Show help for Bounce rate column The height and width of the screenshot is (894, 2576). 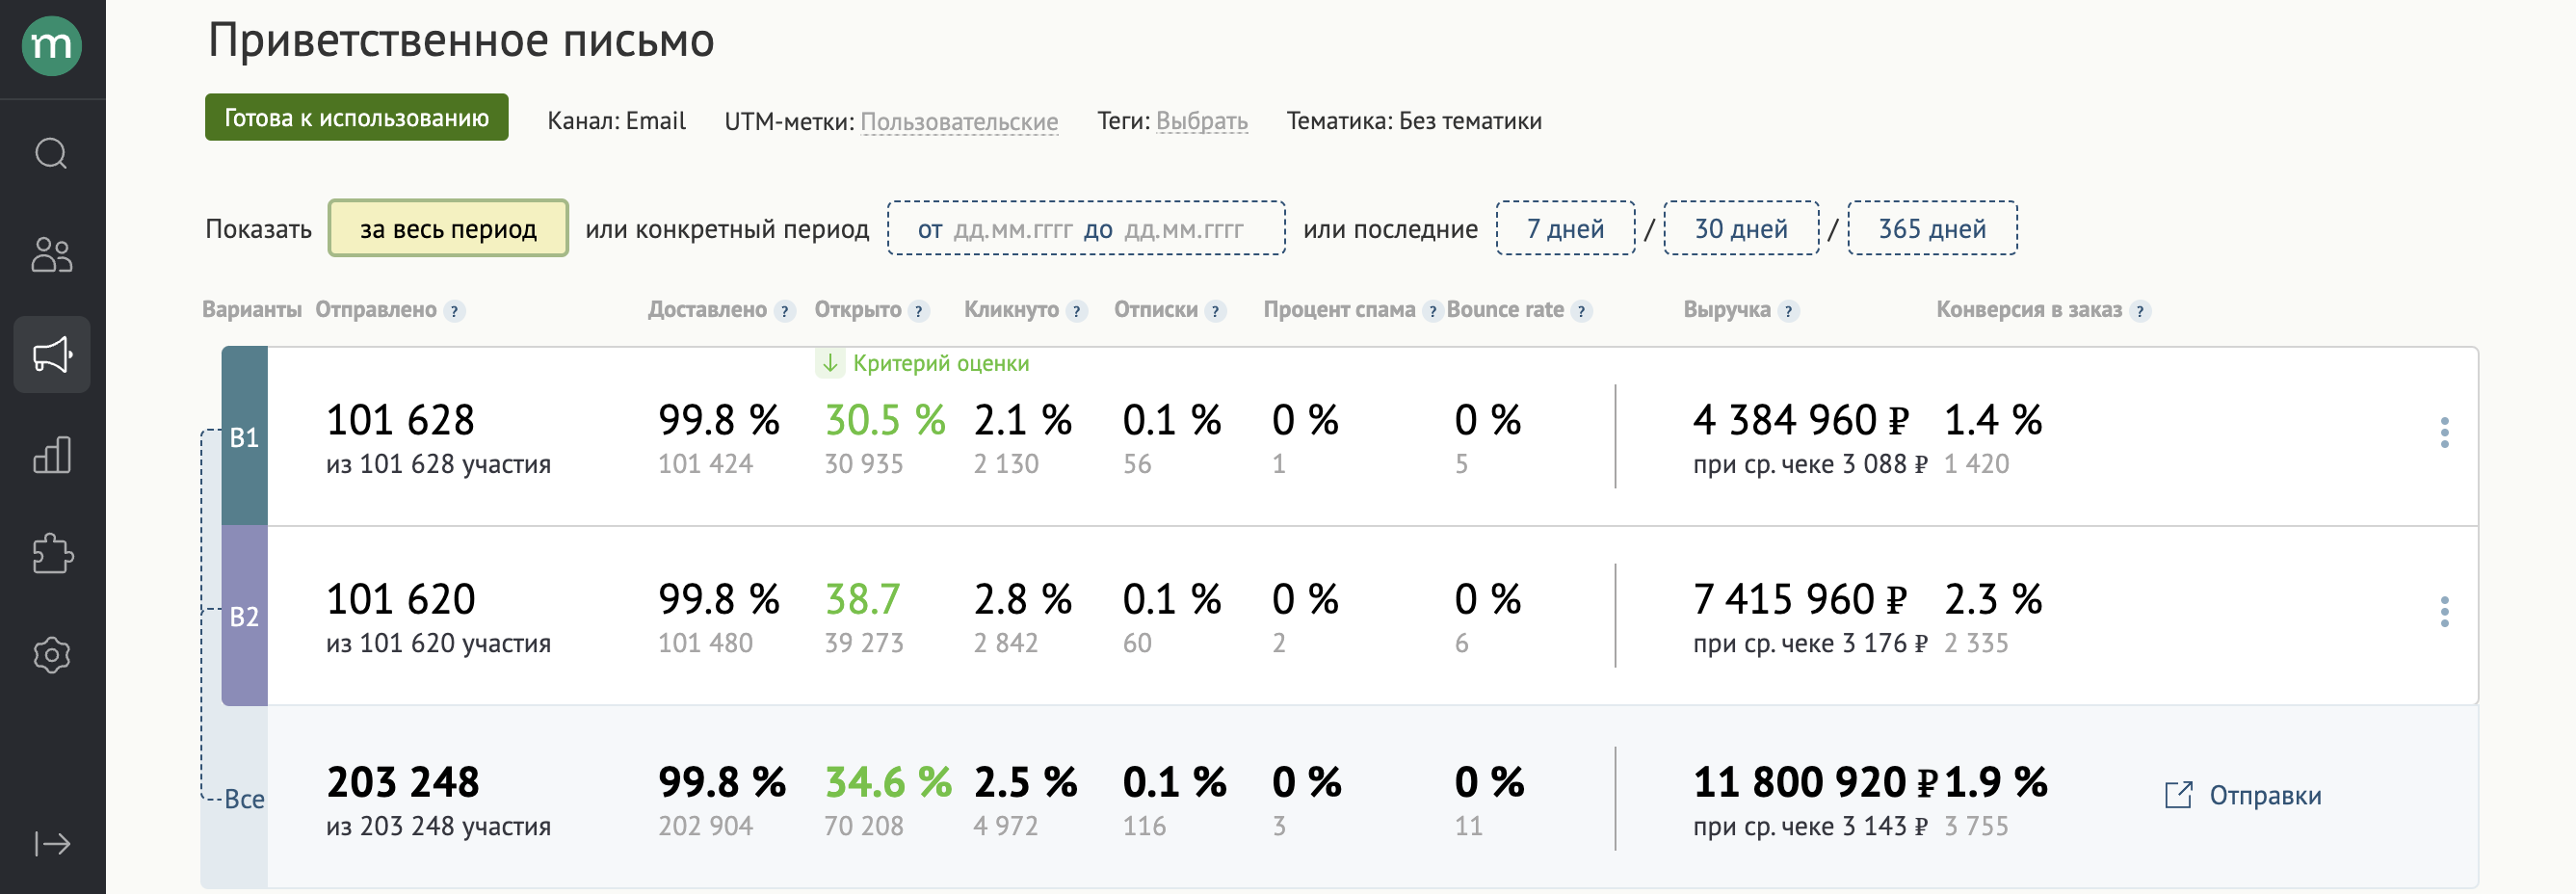[x=1582, y=311]
